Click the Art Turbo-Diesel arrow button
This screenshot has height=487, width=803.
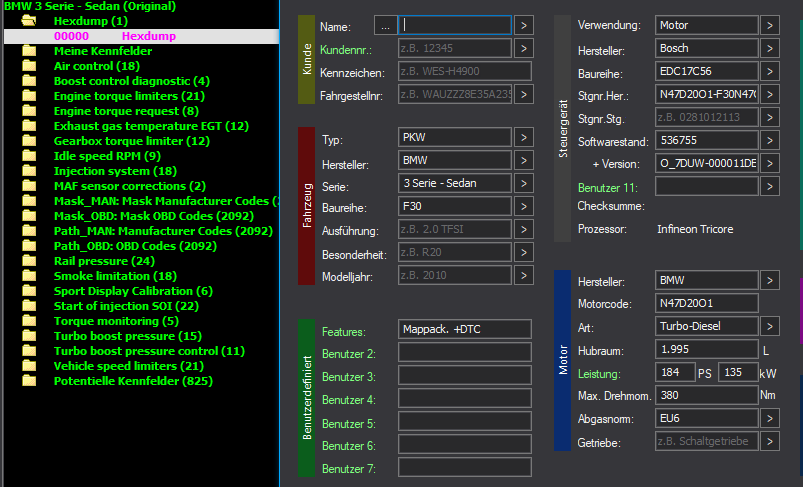770,326
